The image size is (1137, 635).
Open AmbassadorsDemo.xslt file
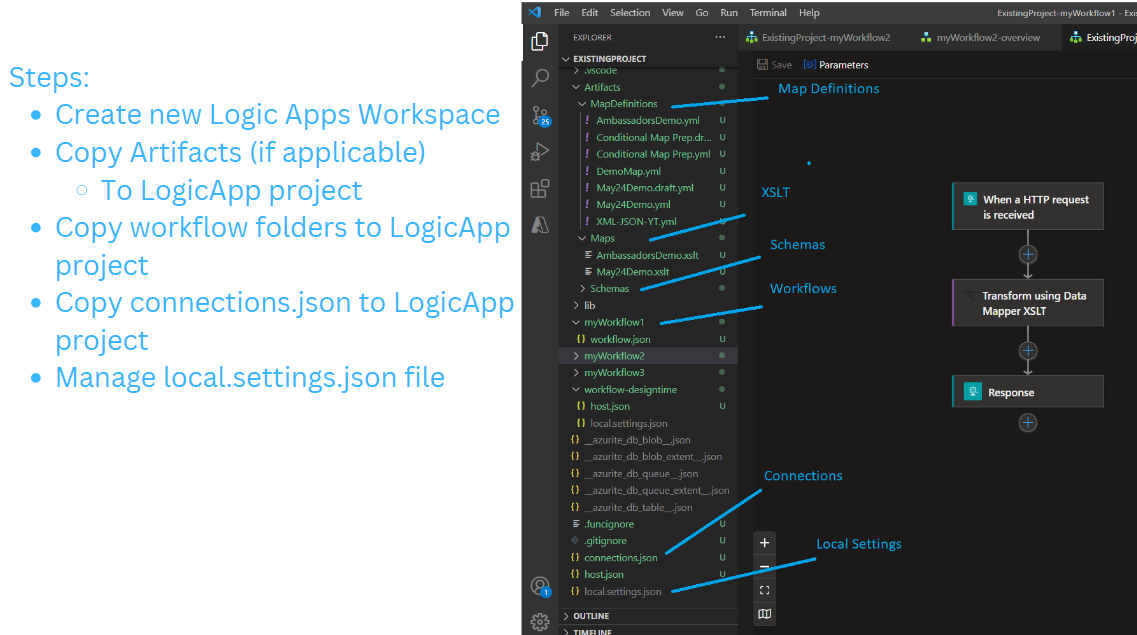coord(648,255)
